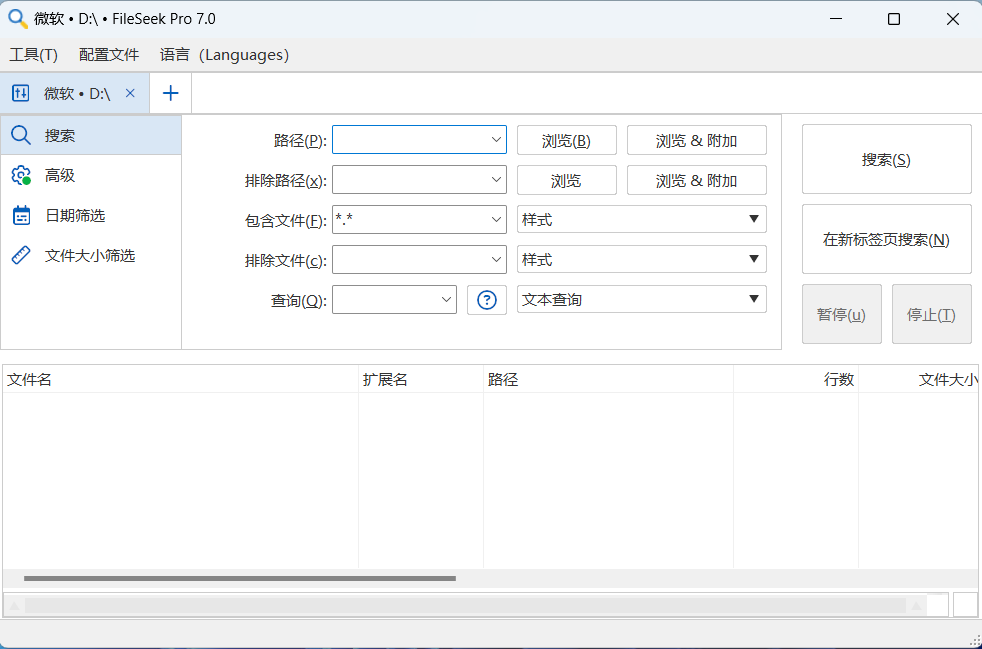Click the tab's settings sliders icon

(21, 93)
